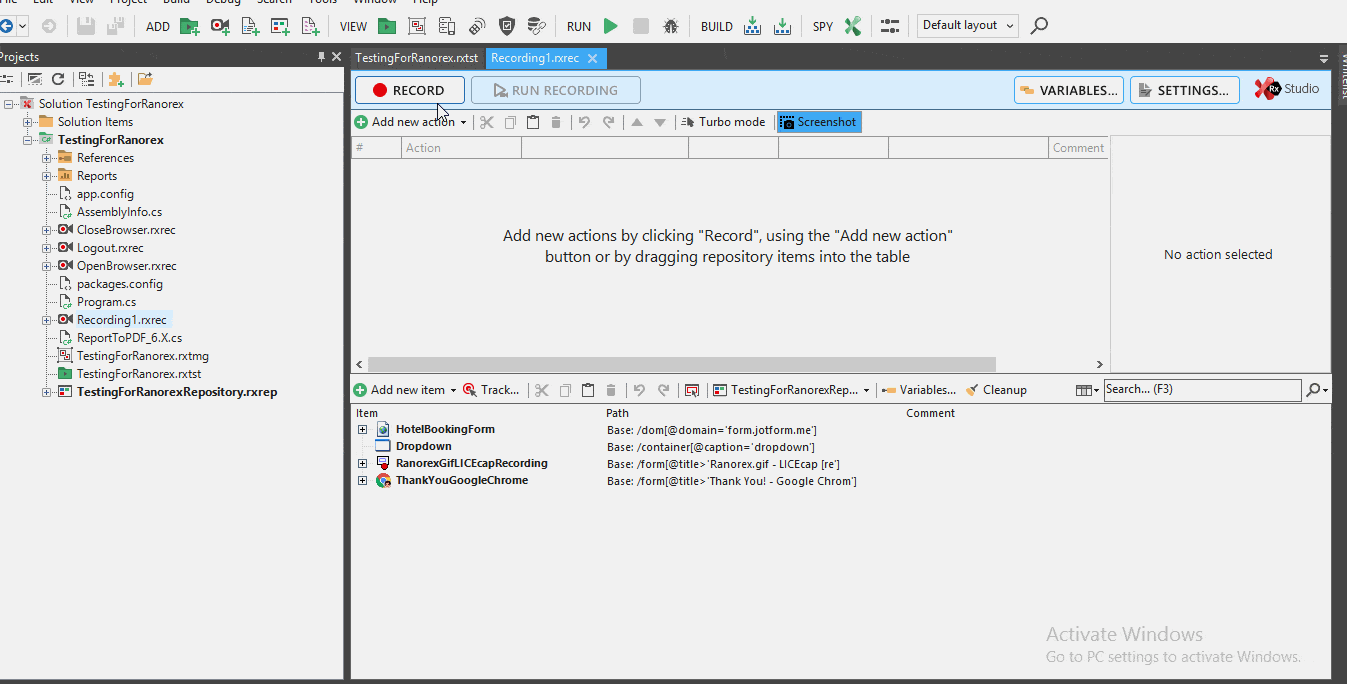Open the SETTINGS... button
The height and width of the screenshot is (684, 1347).
point(1185,90)
